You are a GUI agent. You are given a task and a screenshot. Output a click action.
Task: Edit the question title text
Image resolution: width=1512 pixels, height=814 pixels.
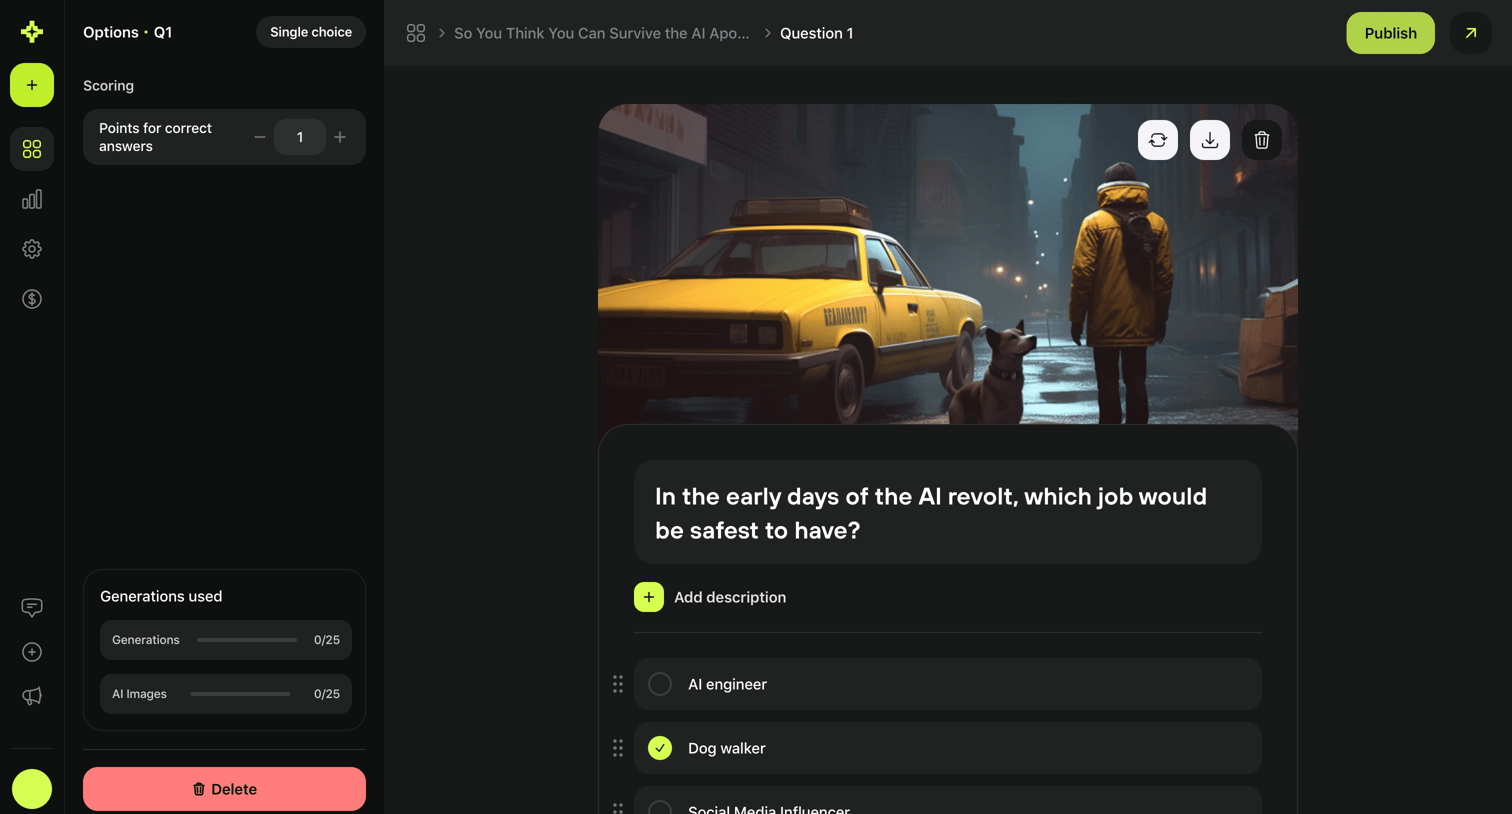click(948, 513)
